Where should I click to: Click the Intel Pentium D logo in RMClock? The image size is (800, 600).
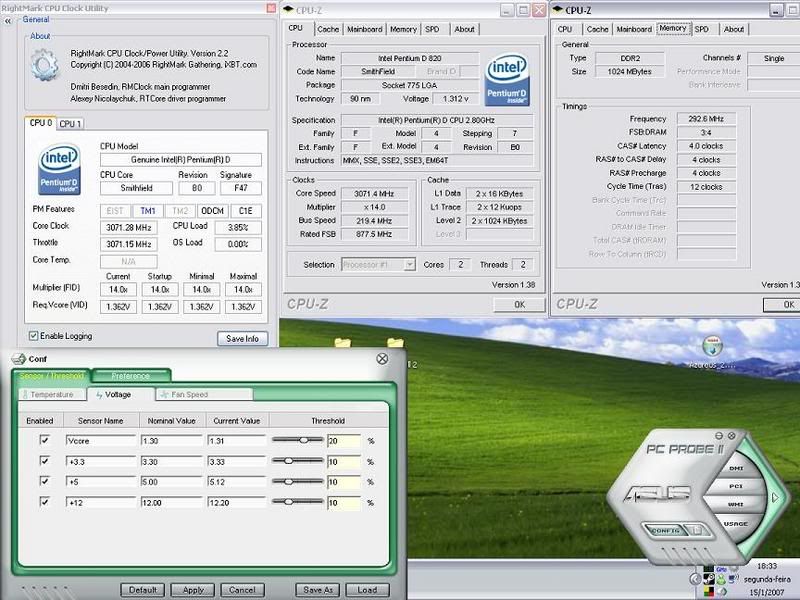coord(60,170)
